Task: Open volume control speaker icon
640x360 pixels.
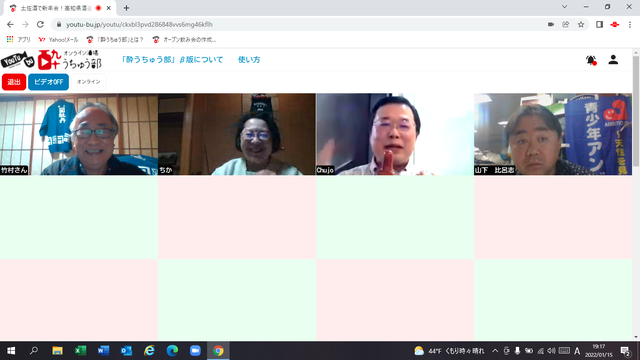Action: click(551, 351)
